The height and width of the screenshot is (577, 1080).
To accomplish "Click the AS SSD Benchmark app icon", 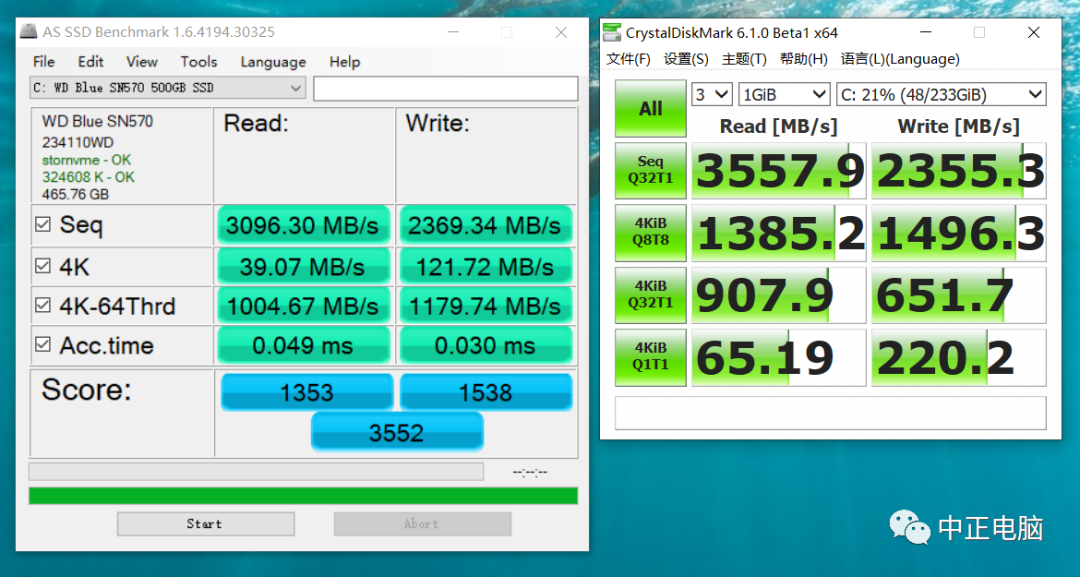I will [x=28, y=32].
